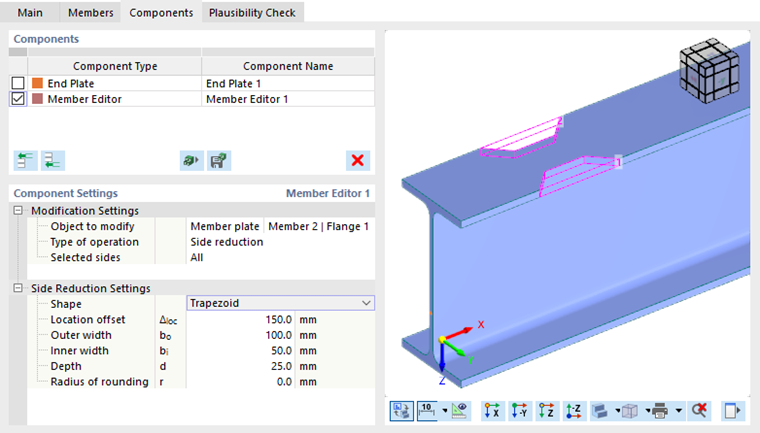Image resolution: width=760 pixels, height=433 pixels.
Task: Set view in -Y direction
Action: pos(519,411)
